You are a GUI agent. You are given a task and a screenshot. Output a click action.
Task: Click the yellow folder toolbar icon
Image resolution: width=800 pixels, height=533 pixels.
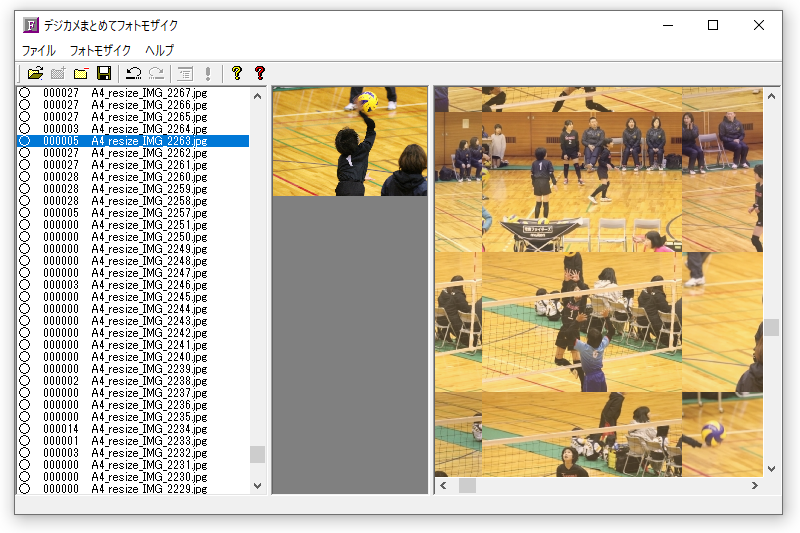(81, 73)
